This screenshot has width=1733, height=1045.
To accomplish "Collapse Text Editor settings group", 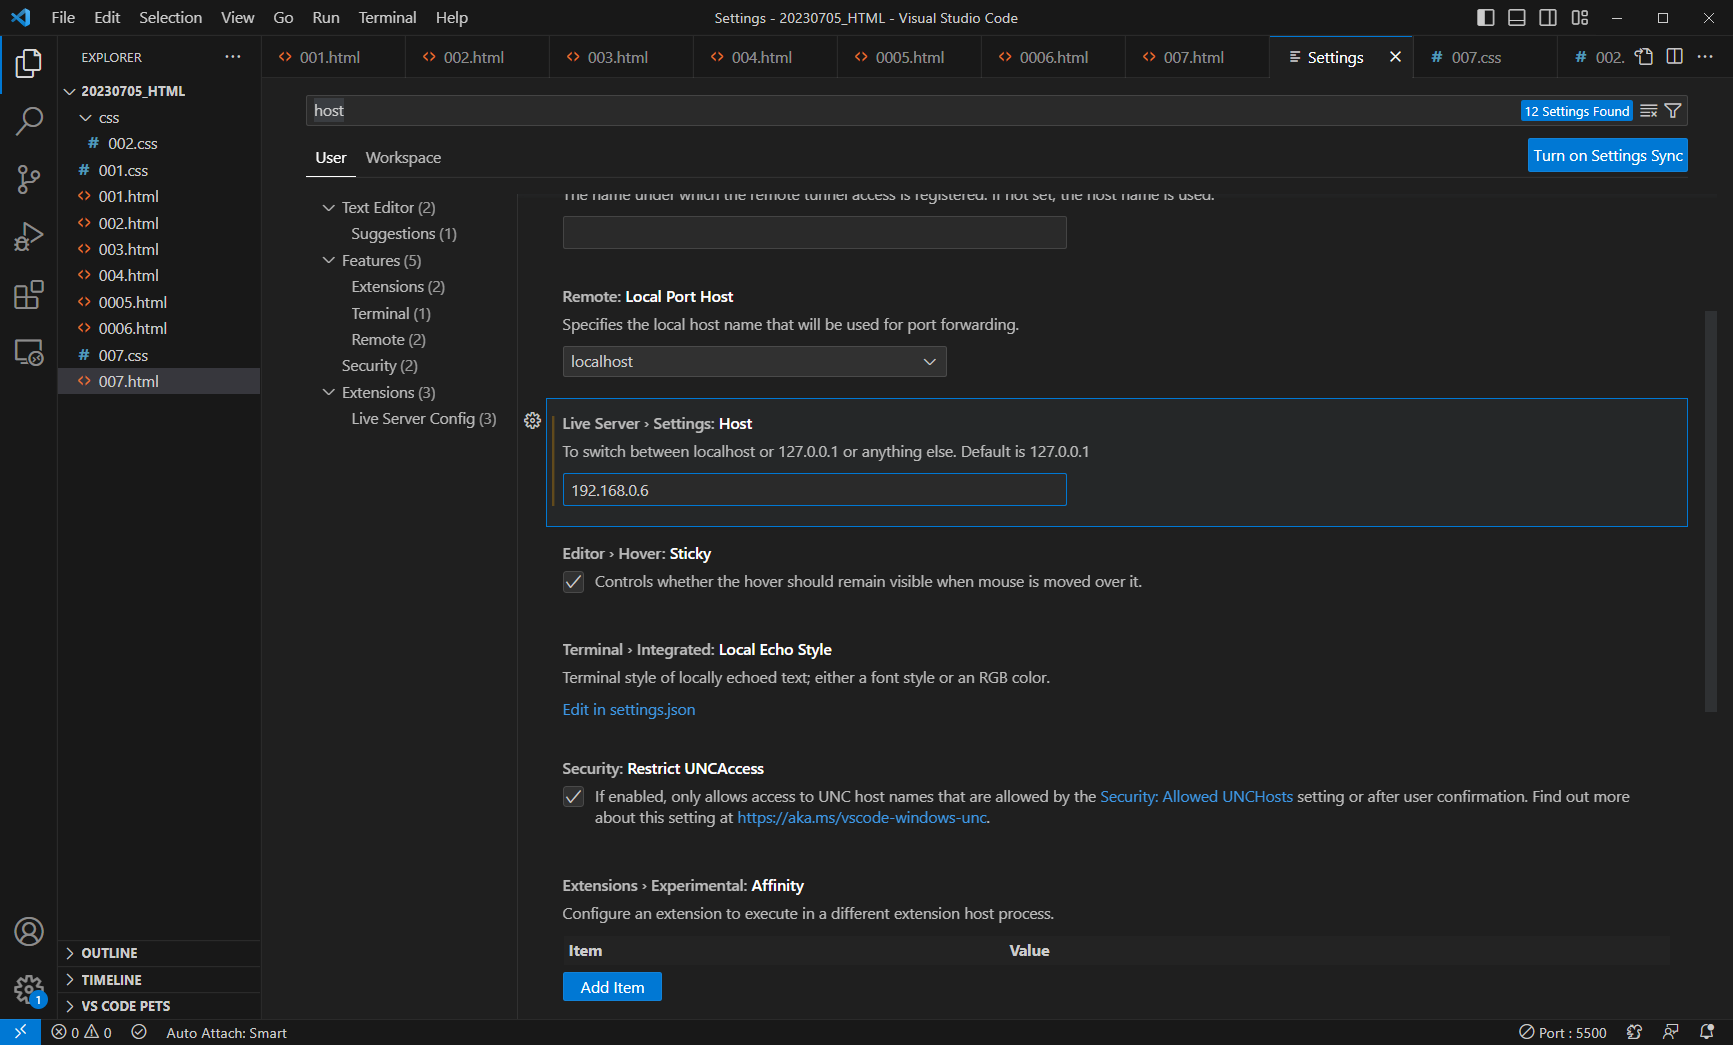I will (328, 207).
